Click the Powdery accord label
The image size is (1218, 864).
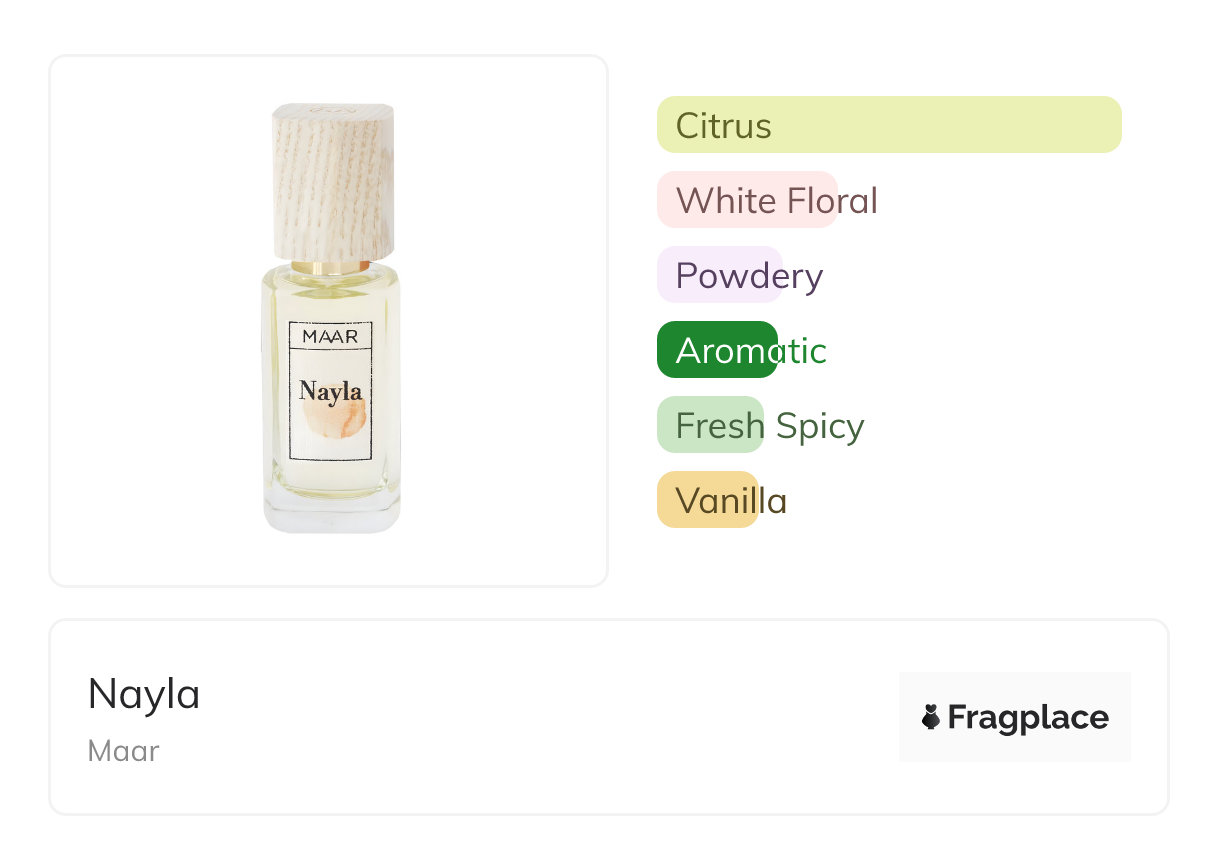pyautogui.click(x=748, y=275)
